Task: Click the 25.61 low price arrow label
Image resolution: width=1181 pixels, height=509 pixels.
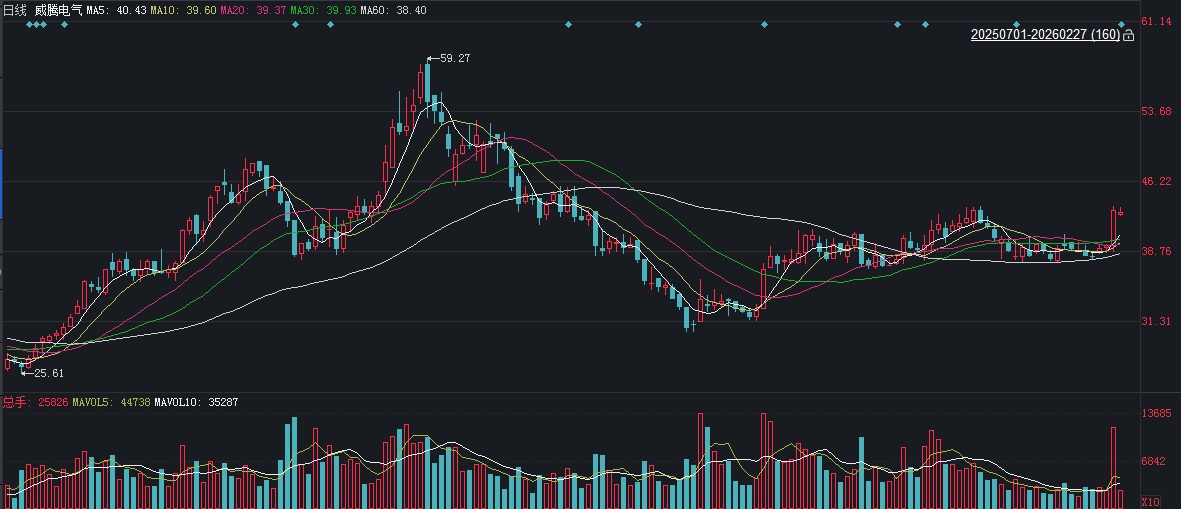Action: (43, 373)
